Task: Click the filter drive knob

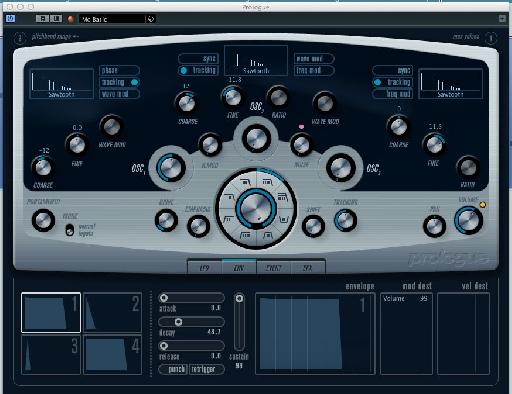Action: (166, 220)
